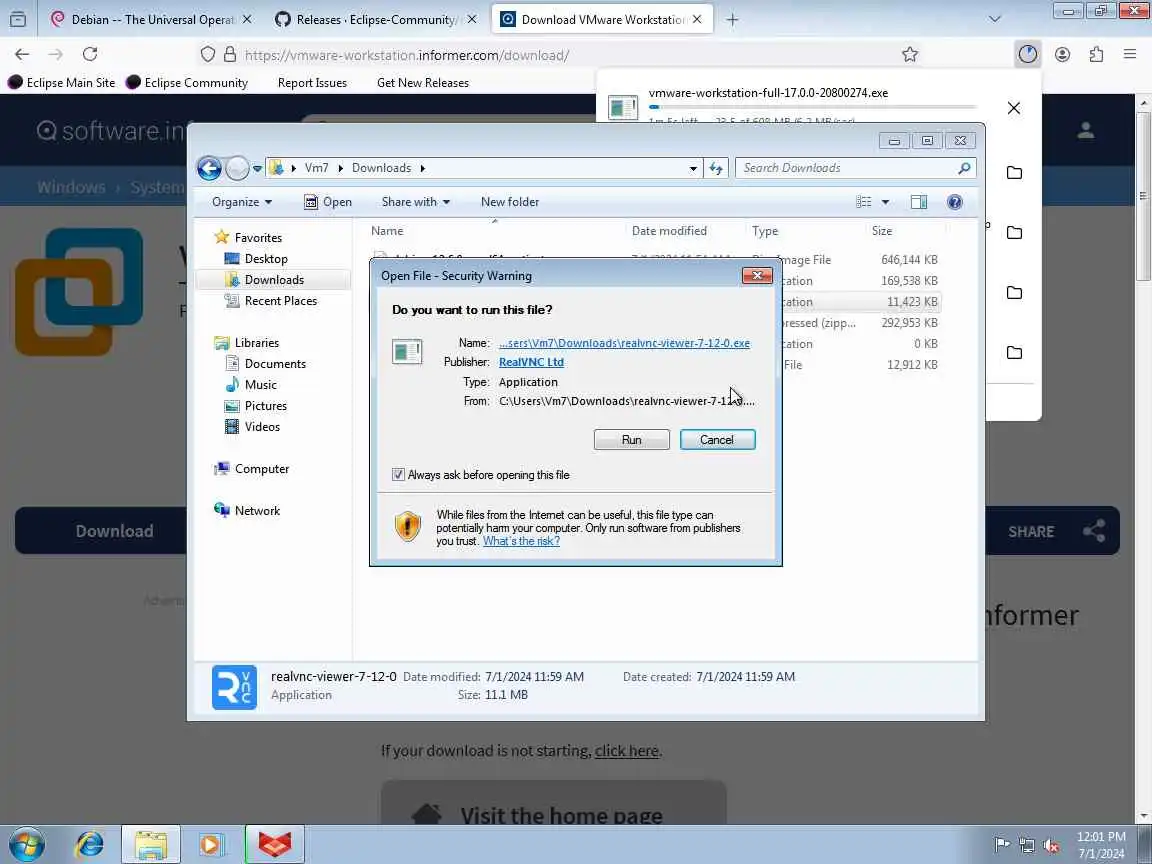Image resolution: width=1152 pixels, height=864 pixels.
Task: Refresh the Downloads folder view
Action: [x=716, y=168]
